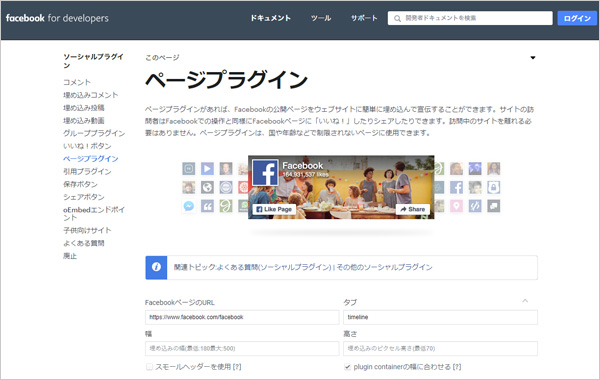Image resolution: width=600 pixels, height=380 pixels.
Task: Open the ツール menu
Action: point(321,18)
